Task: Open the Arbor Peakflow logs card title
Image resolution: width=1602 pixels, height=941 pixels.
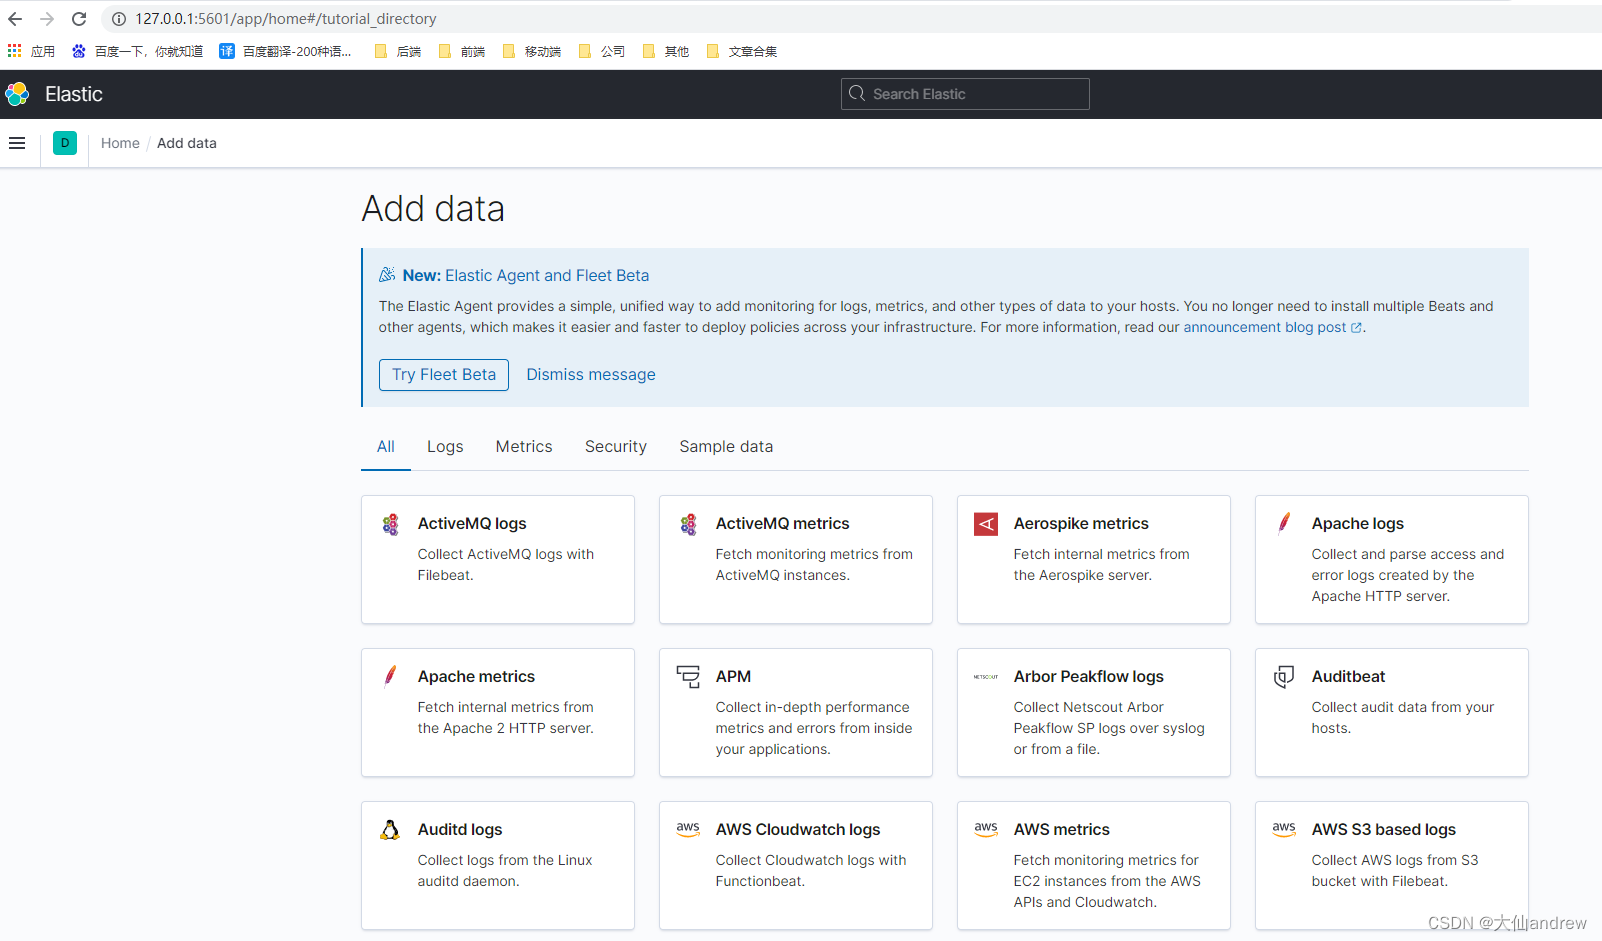Action: (1089, 677)
